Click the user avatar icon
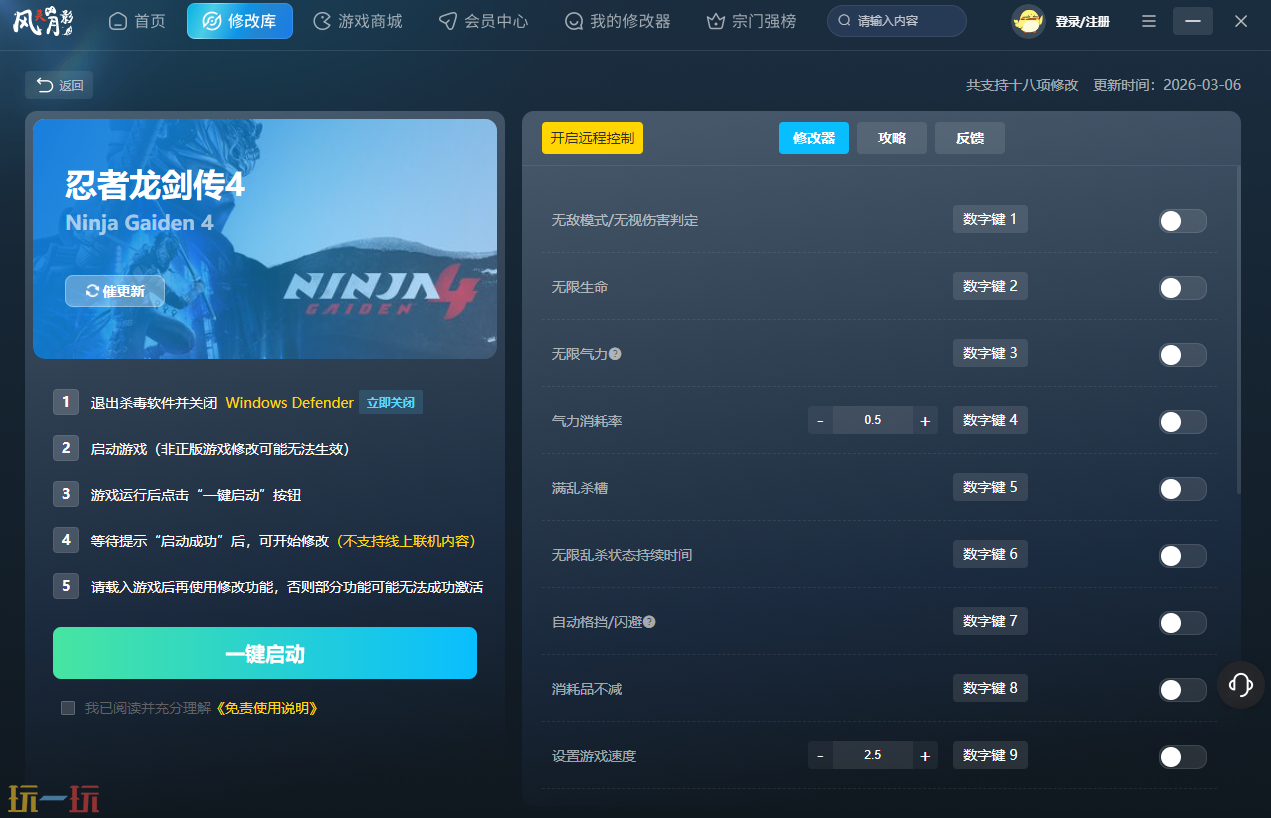 [1028, 21]
